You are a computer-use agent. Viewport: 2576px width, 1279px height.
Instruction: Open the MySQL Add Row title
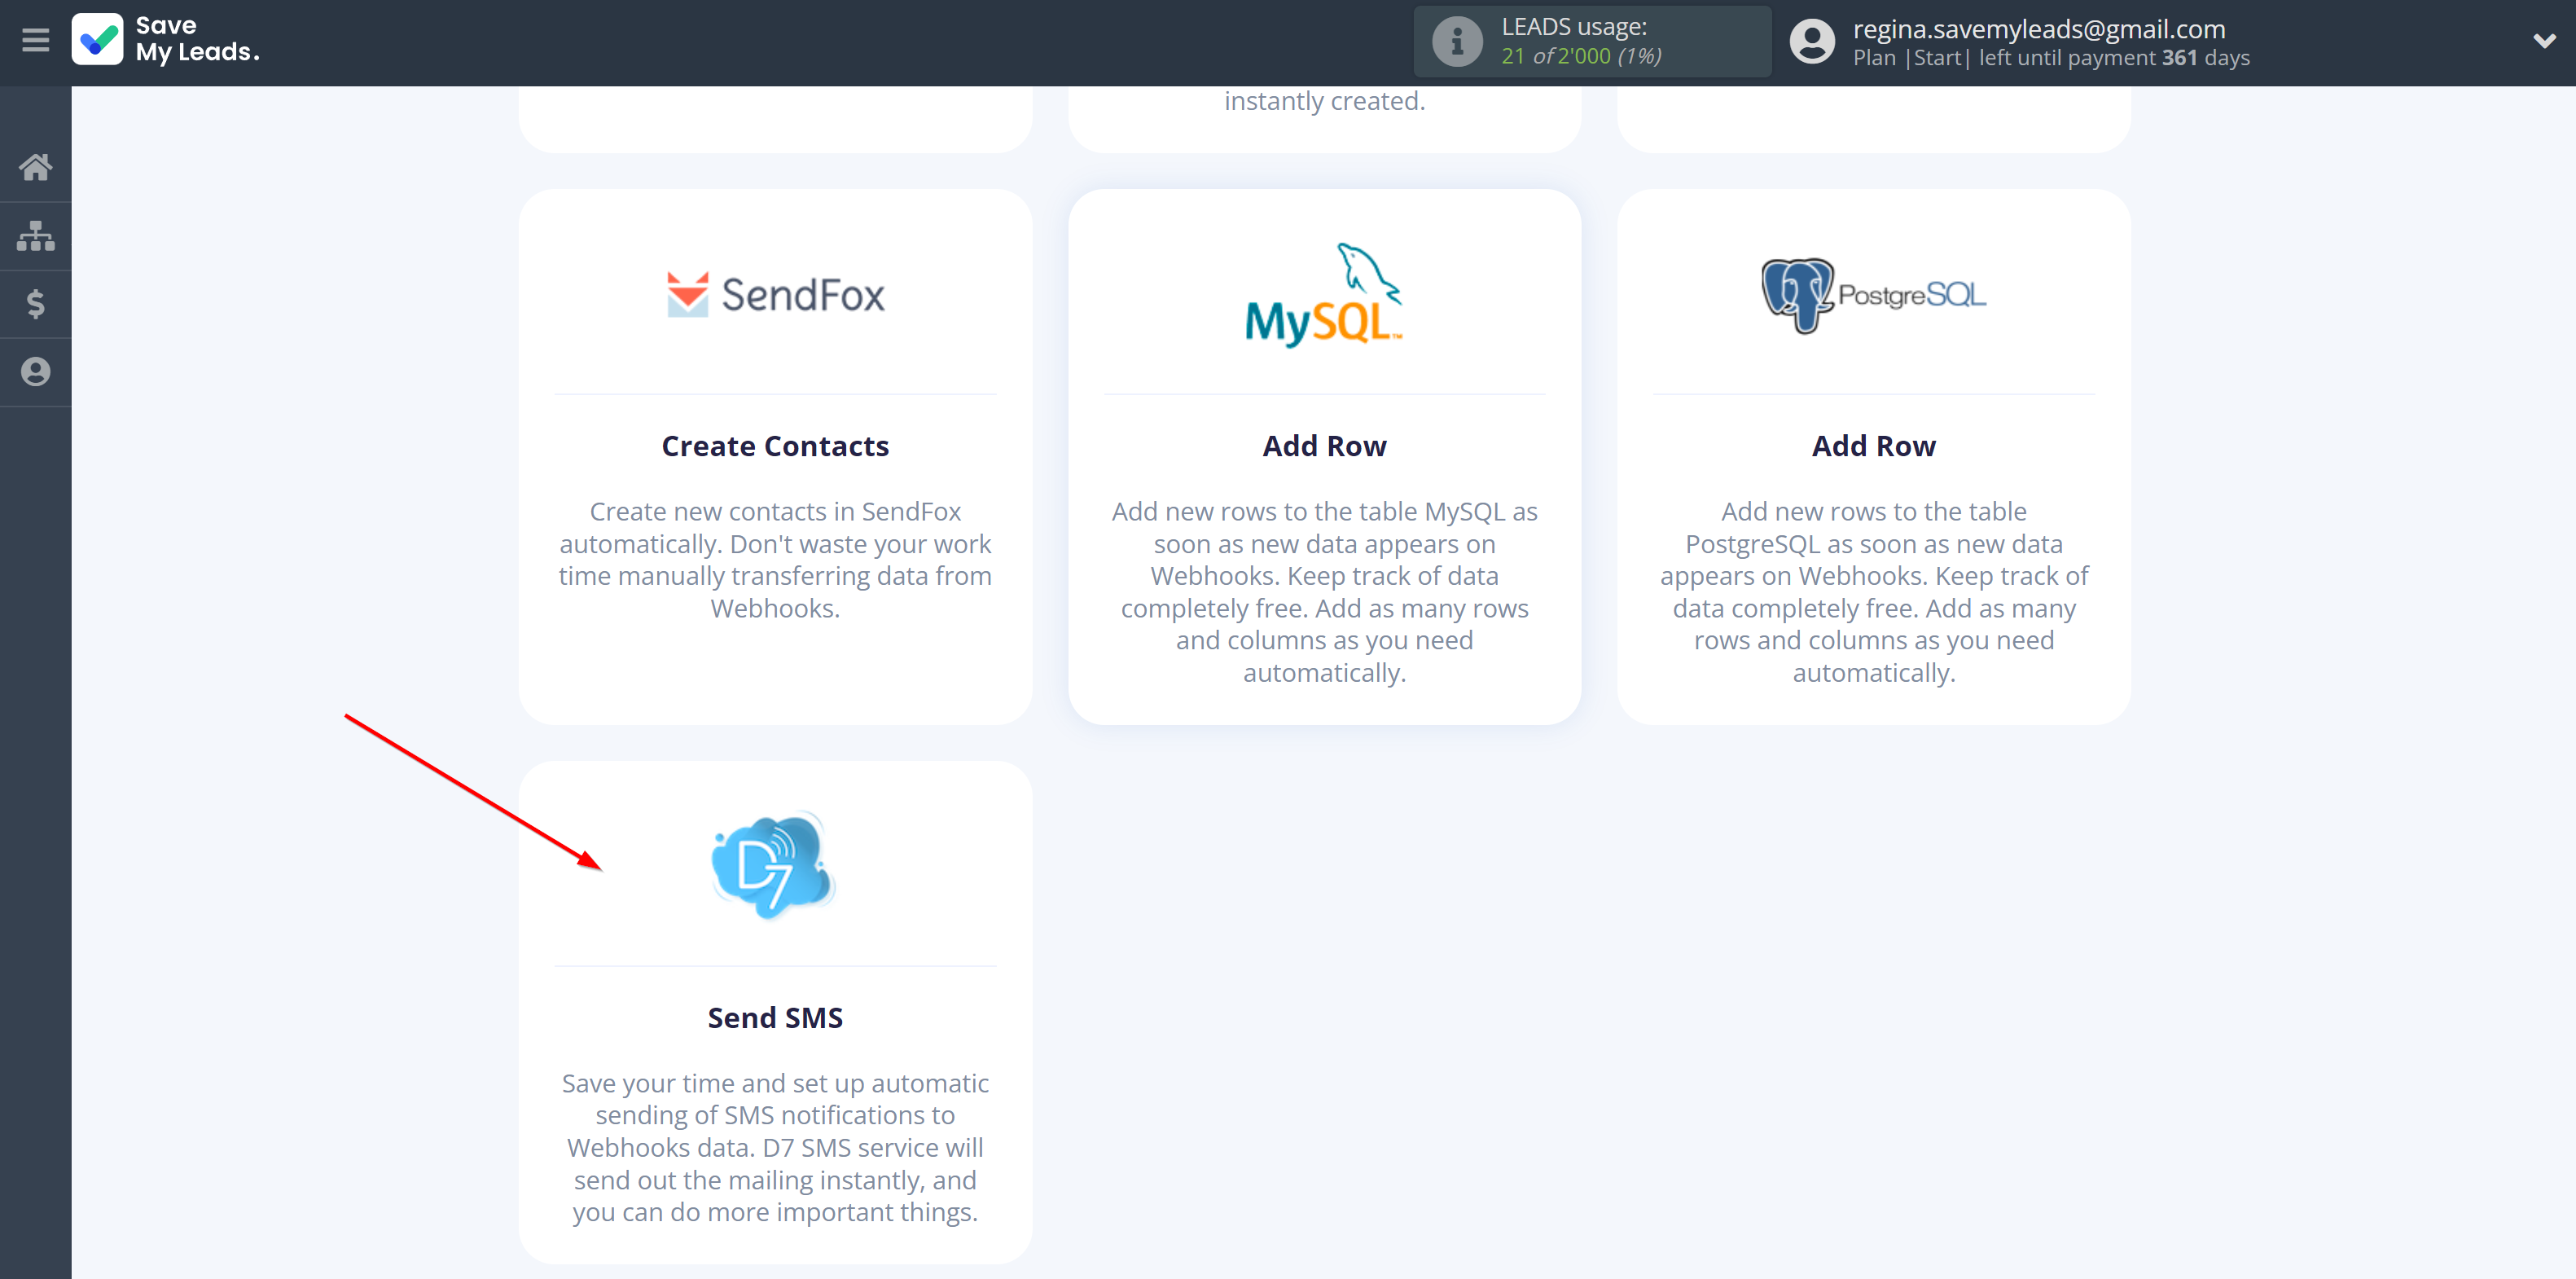tap(1324, 446)
